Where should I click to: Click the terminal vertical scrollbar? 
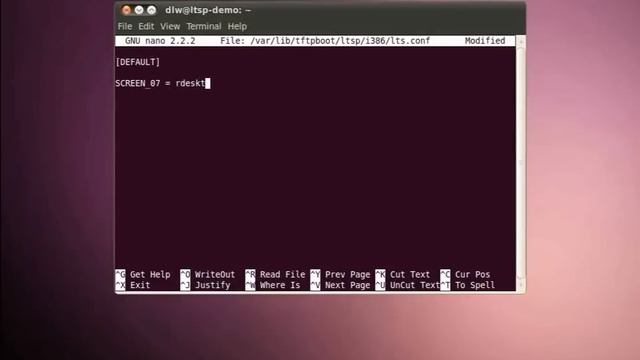(x=520, y=163)
